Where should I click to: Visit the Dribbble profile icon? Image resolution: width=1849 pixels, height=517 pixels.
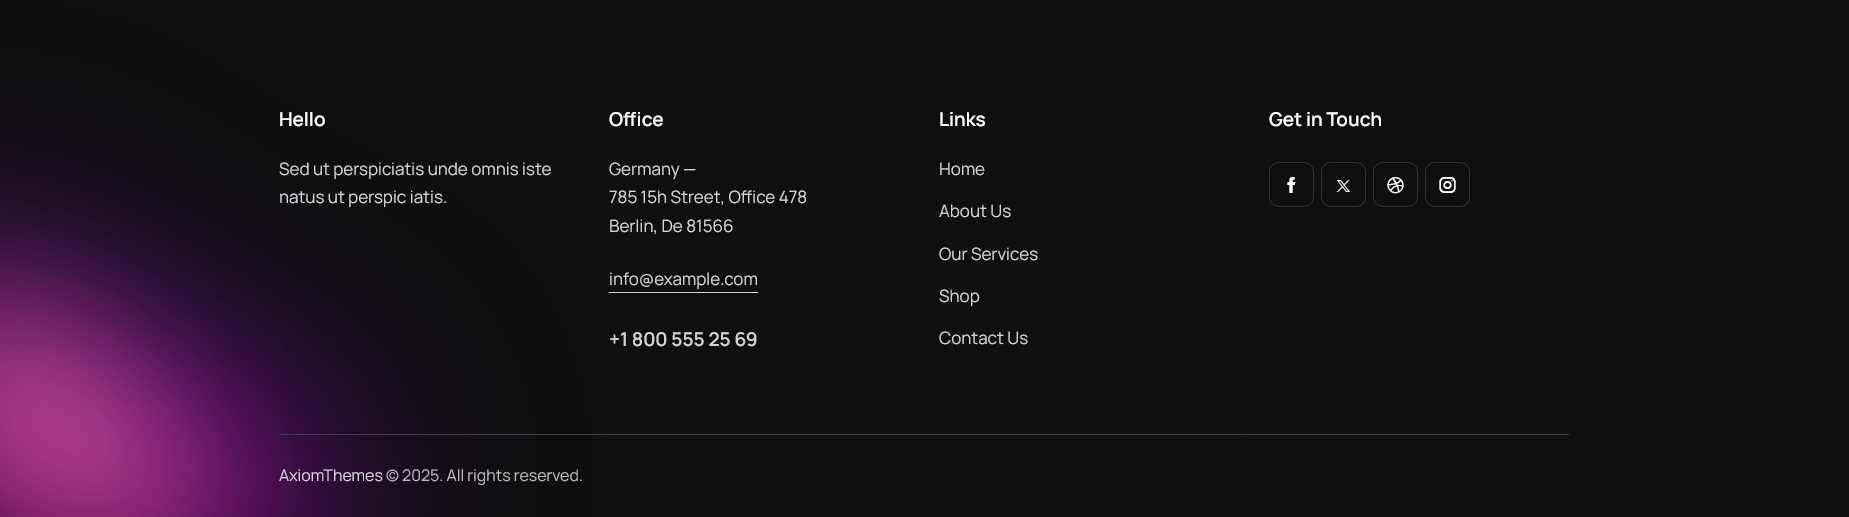[x=1395, y=185]
